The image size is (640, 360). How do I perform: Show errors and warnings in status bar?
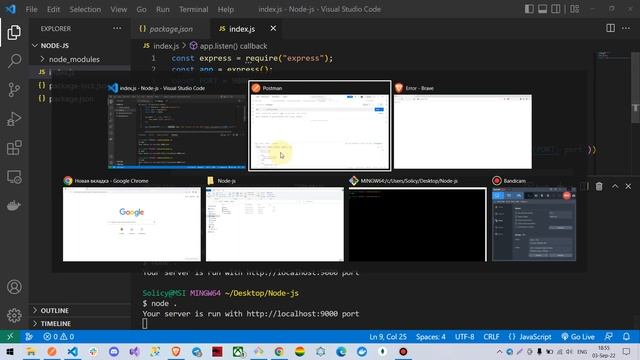coord(58,337)
